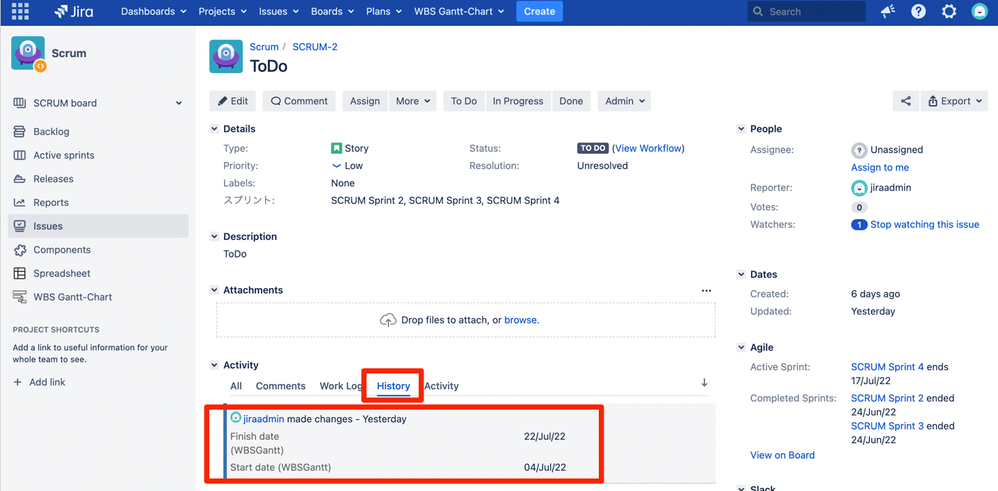Open the Boards dropdown menu

[334, 11]
